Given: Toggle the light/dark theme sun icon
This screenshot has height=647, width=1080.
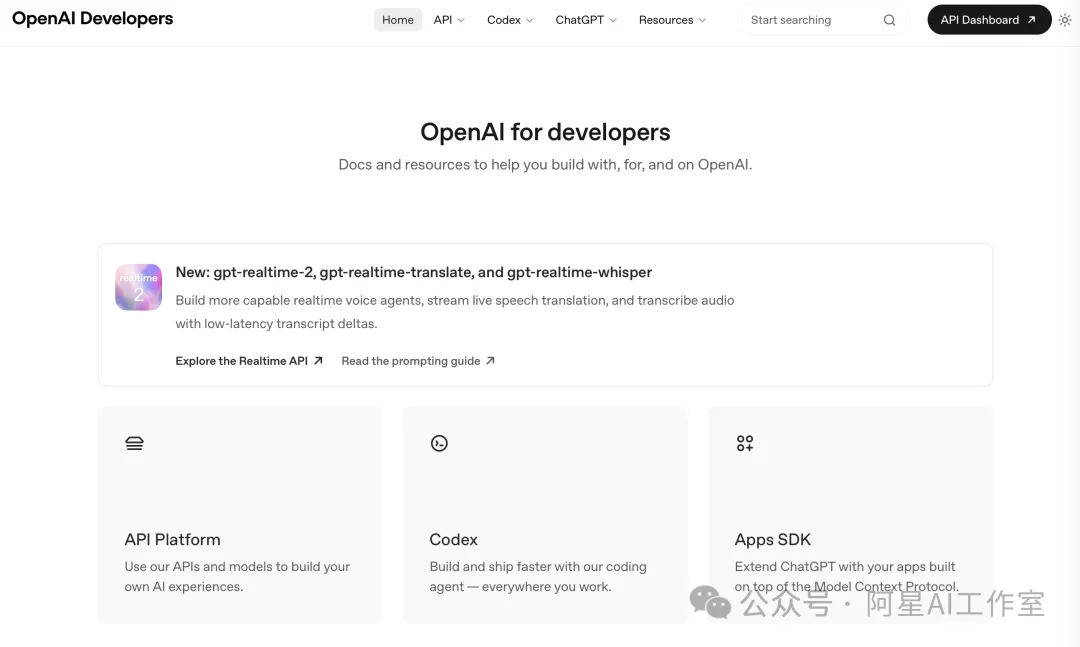Looking at the screenshot, I should pyautogui.click(x=1065, y=20).
